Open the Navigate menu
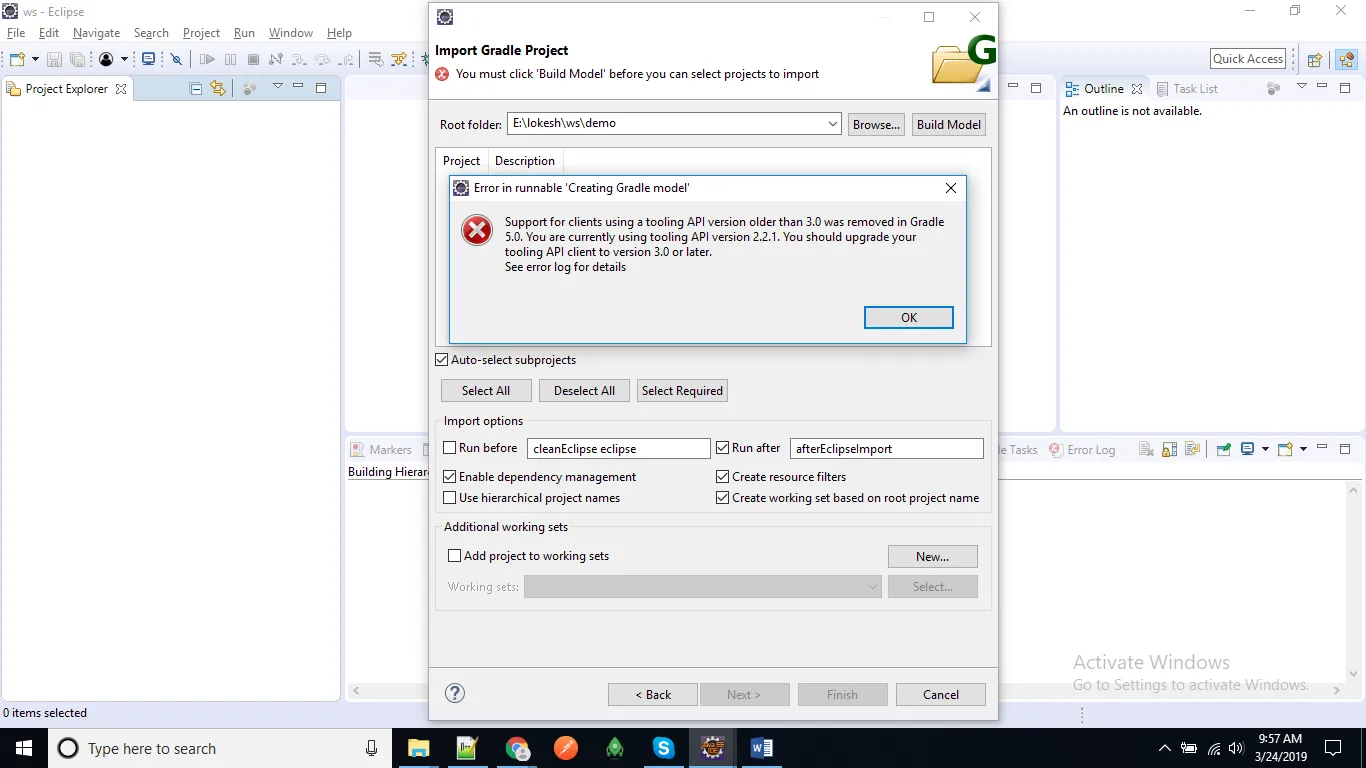The width and height of the screenshot is (1366, 768). point(96,33)
